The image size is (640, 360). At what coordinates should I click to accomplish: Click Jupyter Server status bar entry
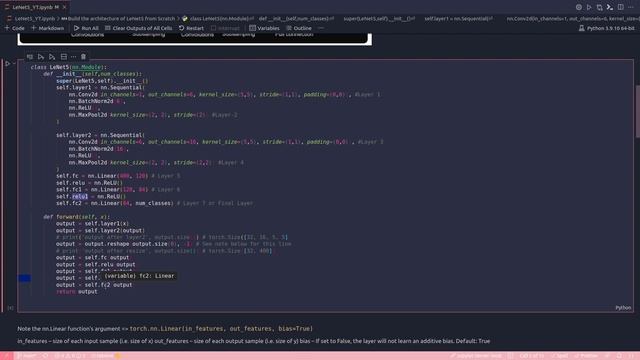476,356
